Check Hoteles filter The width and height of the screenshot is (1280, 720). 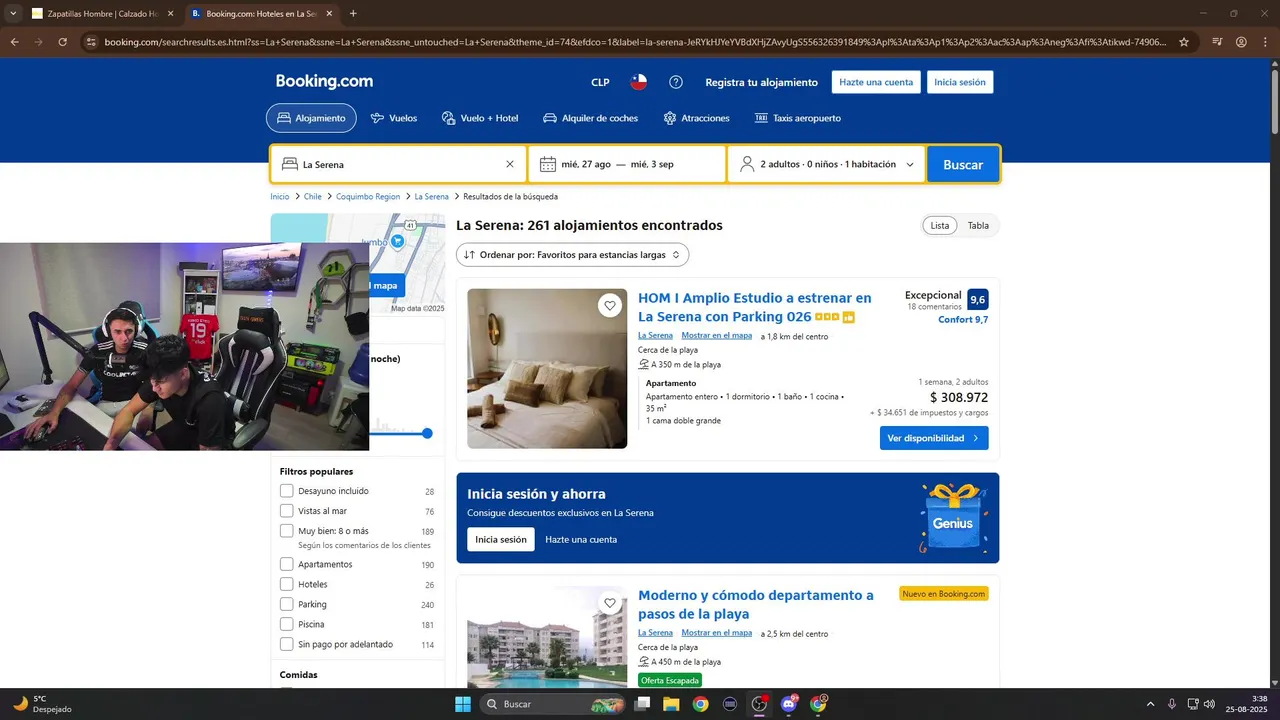coord(287,584)
